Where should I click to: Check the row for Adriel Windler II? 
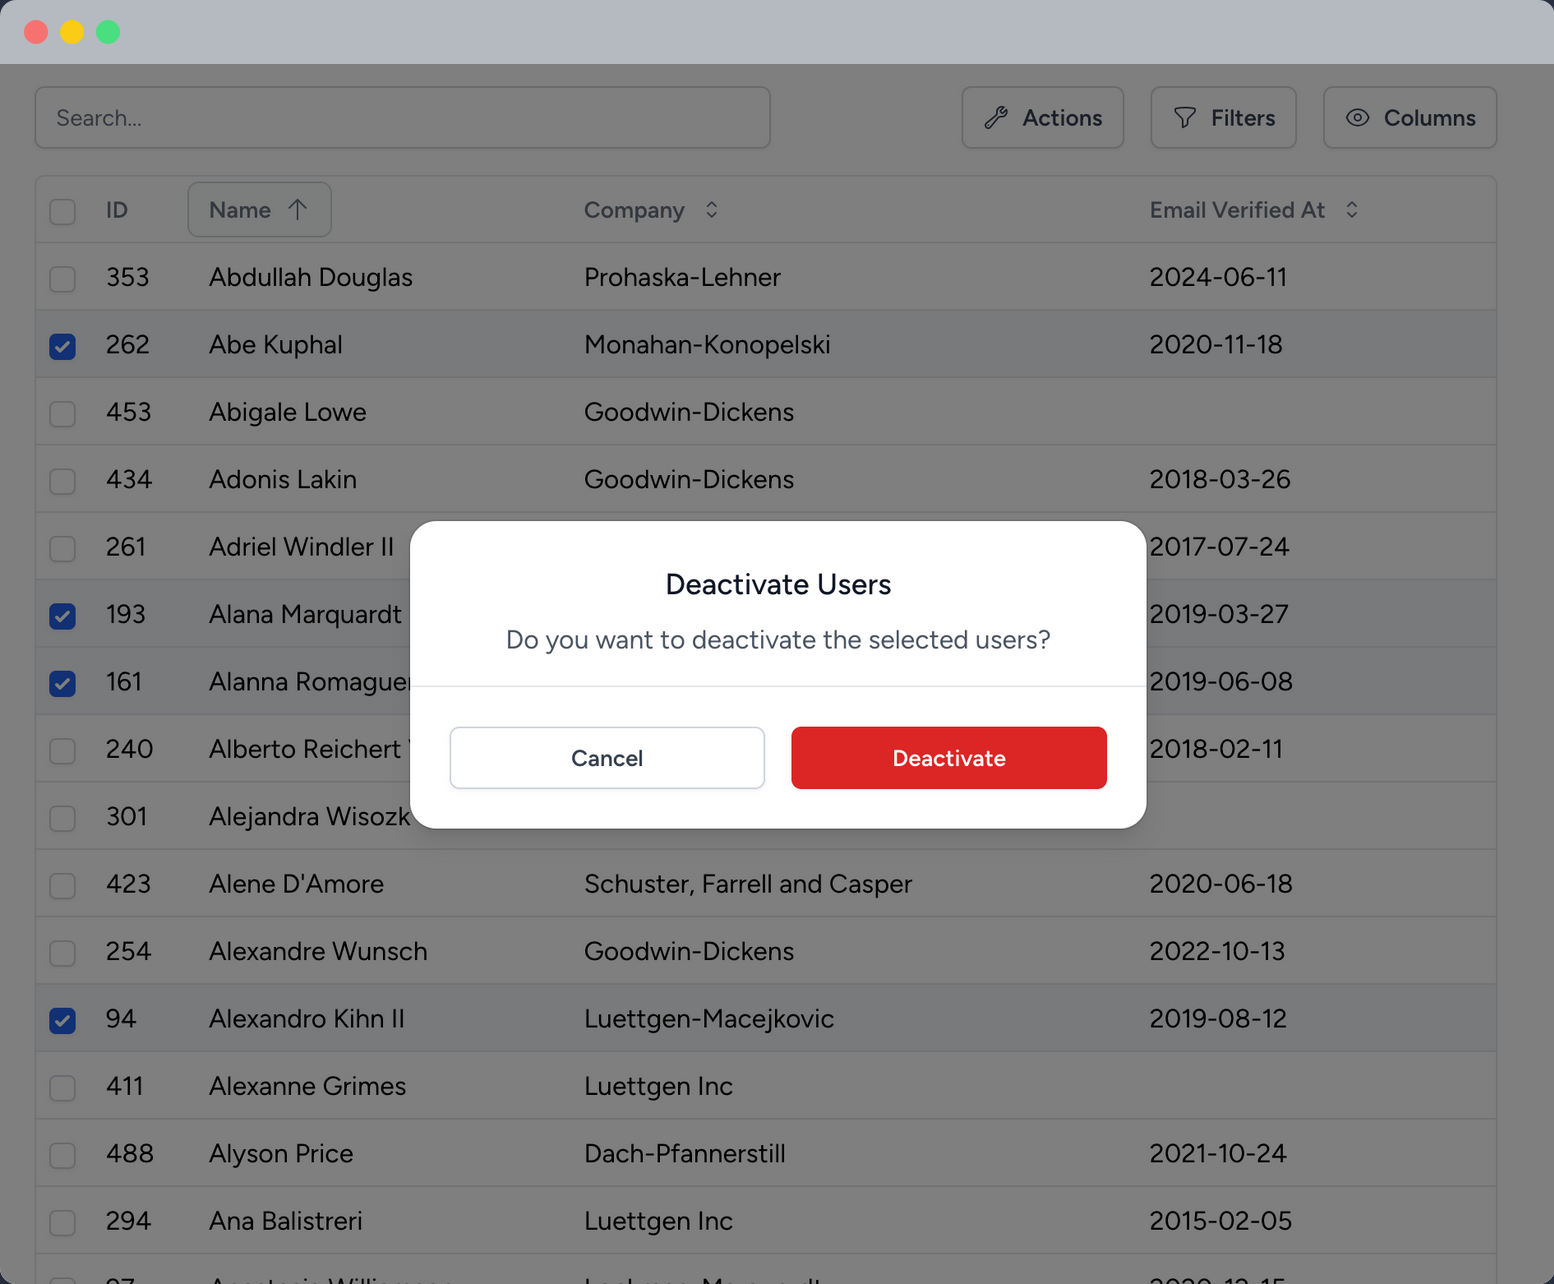pos(63,548)
